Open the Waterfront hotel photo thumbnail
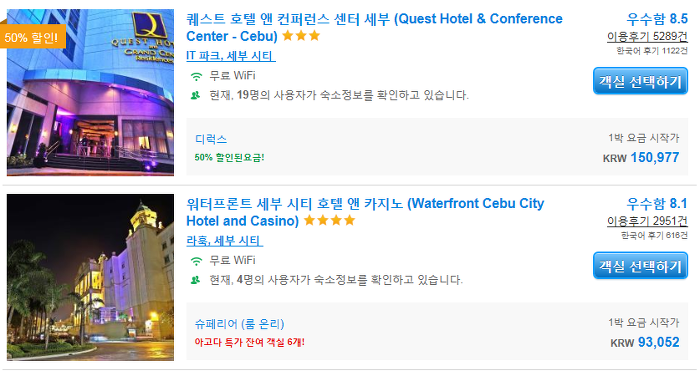The width and height of the screenshot is (700, 371). coord(90,277)
